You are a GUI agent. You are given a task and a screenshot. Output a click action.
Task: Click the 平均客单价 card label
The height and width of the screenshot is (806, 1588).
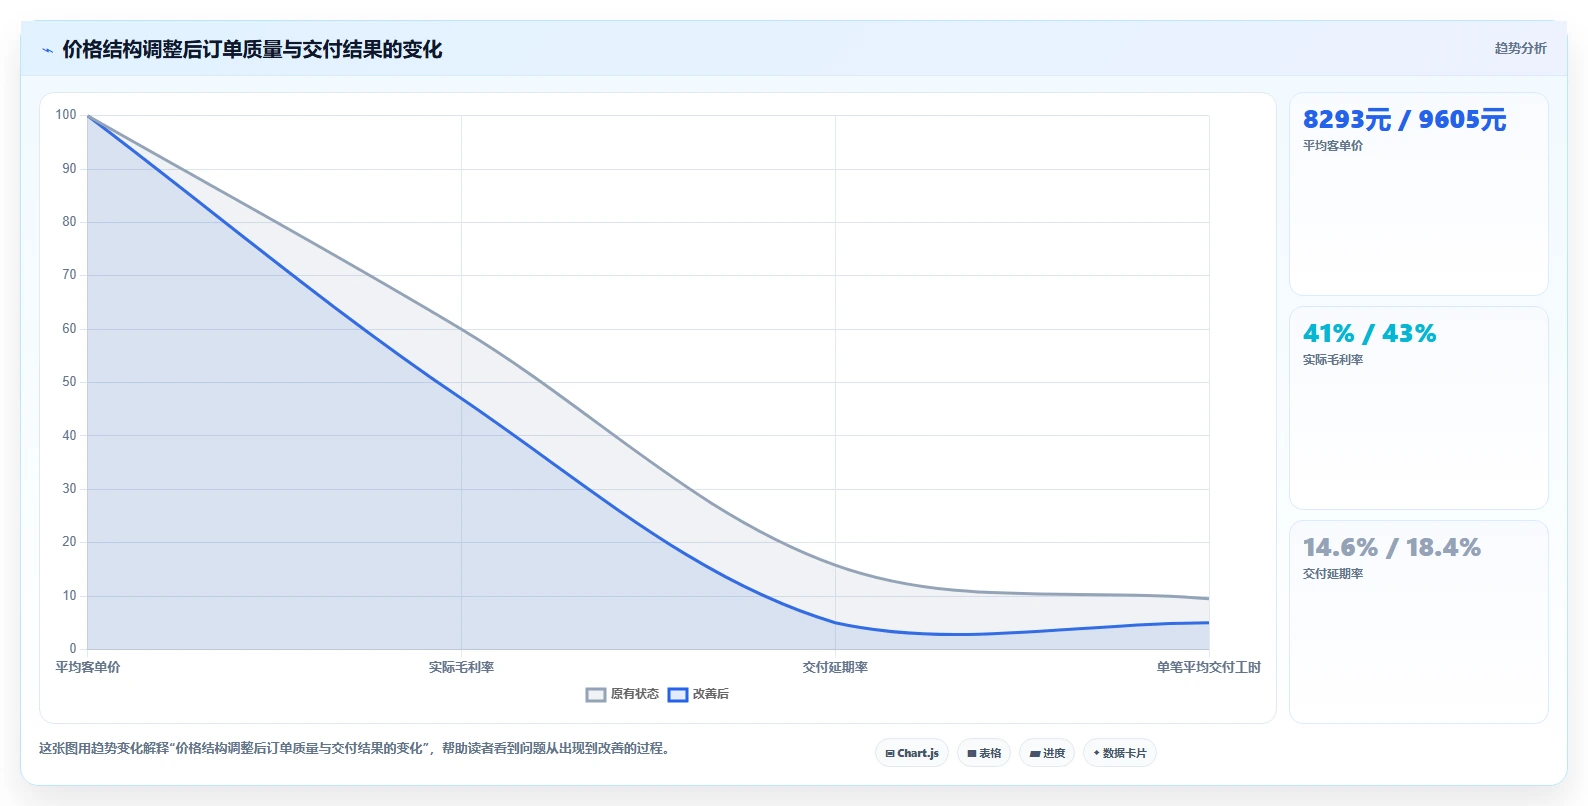(x=1332, y=146)
